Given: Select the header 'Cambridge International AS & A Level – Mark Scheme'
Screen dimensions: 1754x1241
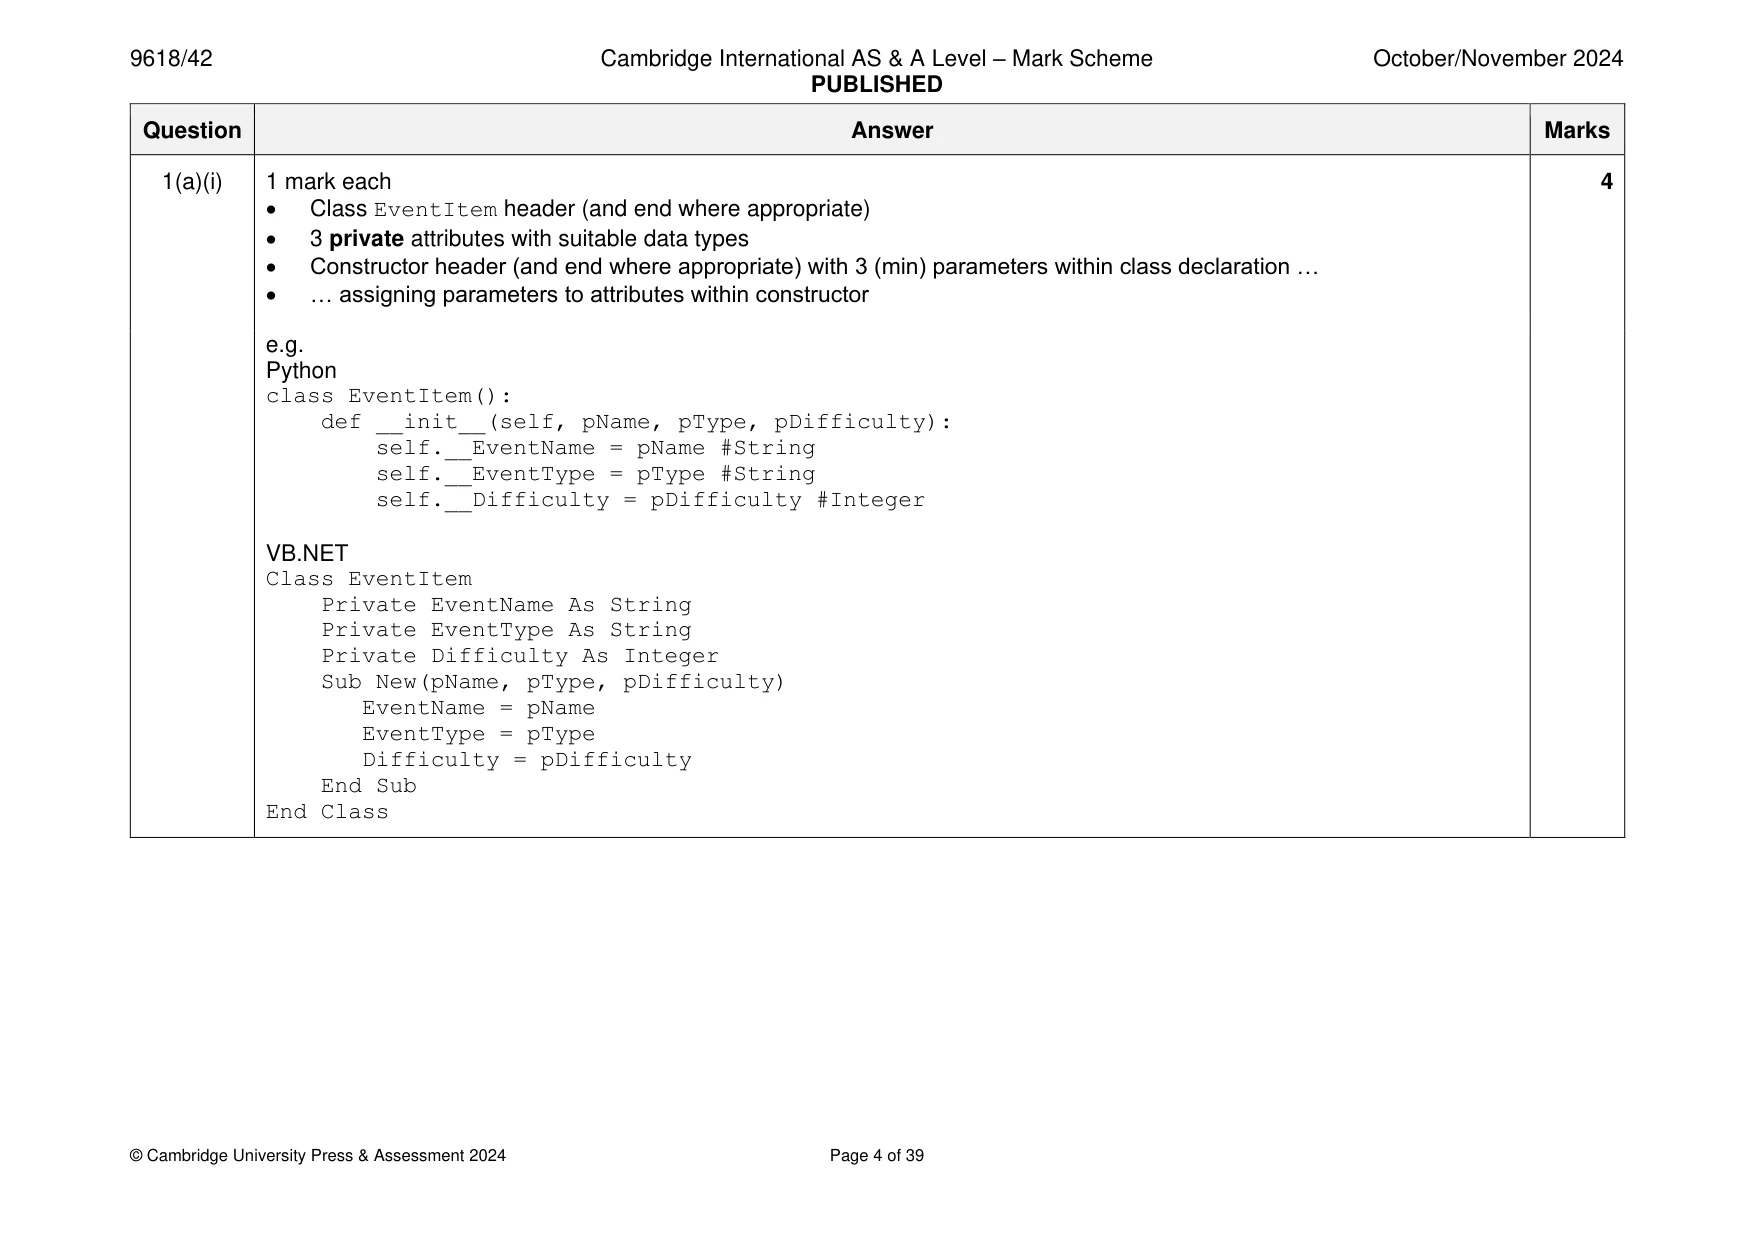Looking at the screenshot, I should [876, 59].
